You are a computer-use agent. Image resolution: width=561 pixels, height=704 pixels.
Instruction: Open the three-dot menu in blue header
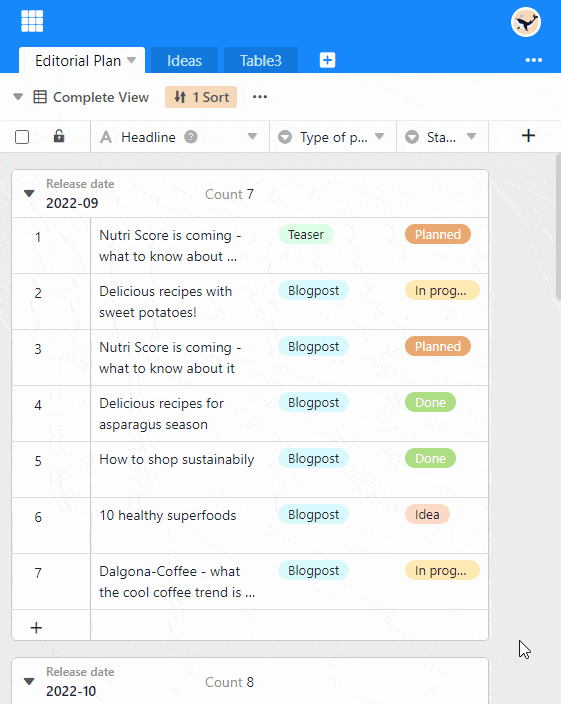pyautogui.click(x=534, y=60)
